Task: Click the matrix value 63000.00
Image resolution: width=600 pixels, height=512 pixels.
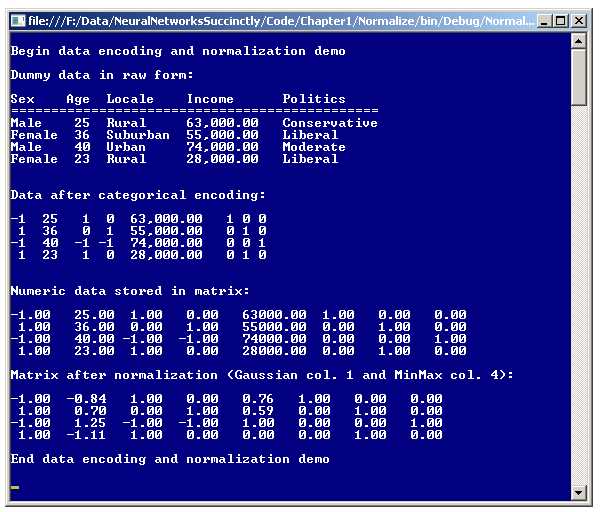Action: [274, 315]
